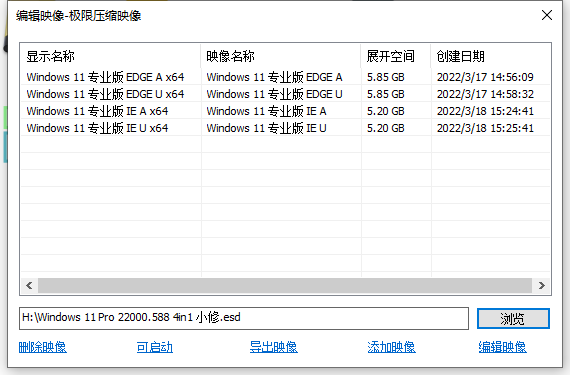Click the 可启动 link
Image resolution: width=570 pixels, height=375 pixels.
point(155,347)
